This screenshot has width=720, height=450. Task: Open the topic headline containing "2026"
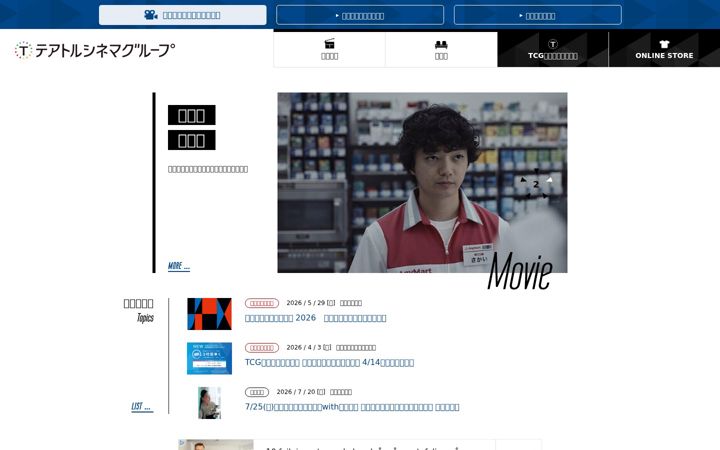315,318
